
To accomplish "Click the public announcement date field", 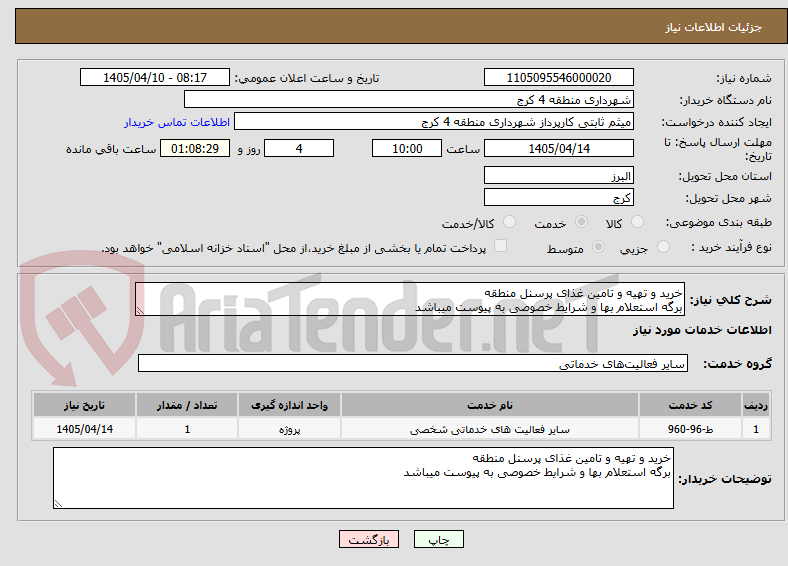I will (x=155, y=77).
